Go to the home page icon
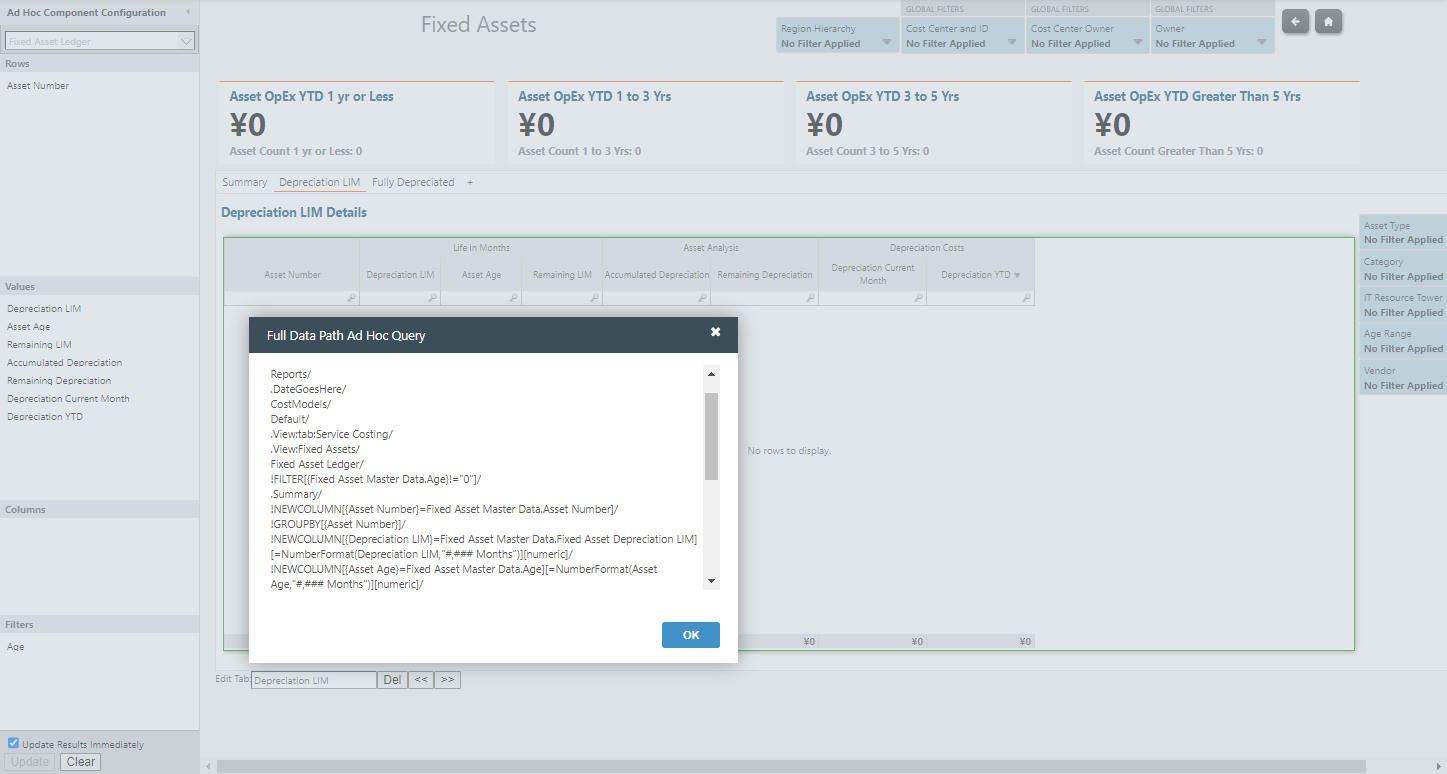The height and width of the screenshot is (774, 1447). point(1328,21)
